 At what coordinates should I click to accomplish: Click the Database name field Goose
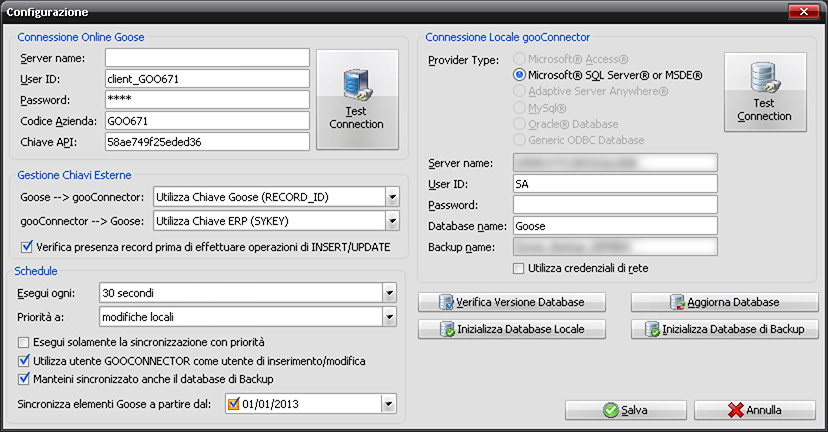click(615, 226)
